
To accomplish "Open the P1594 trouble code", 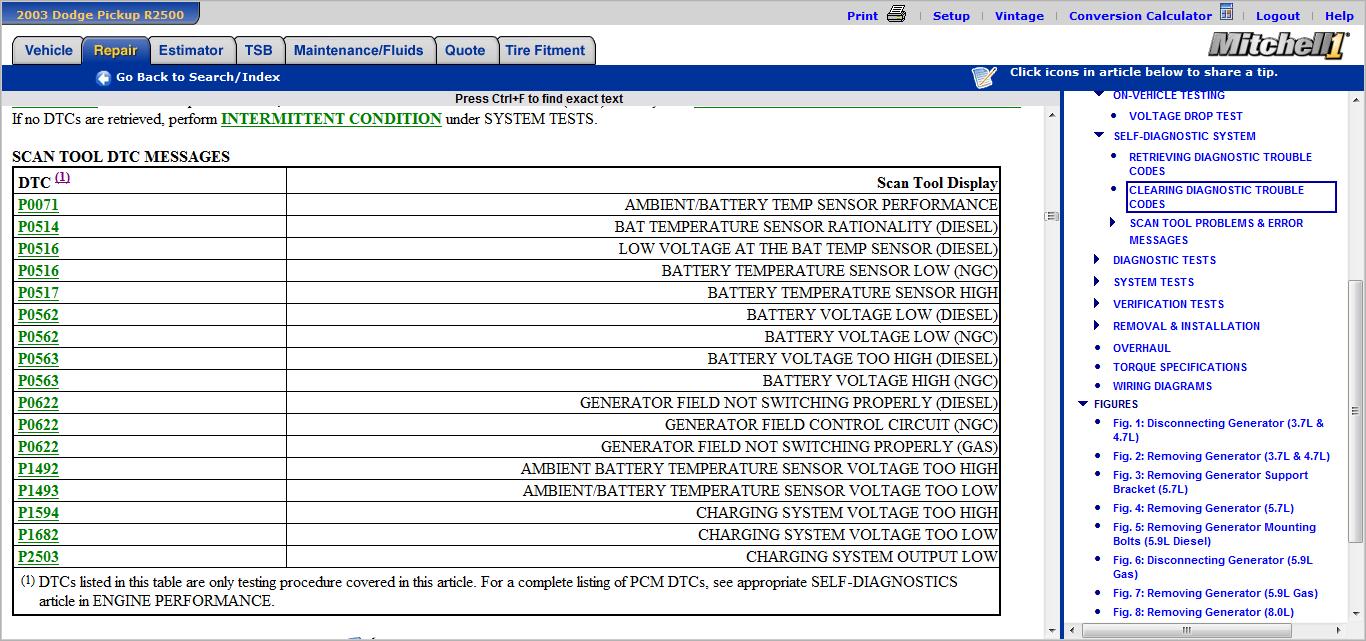I will 38,513.
